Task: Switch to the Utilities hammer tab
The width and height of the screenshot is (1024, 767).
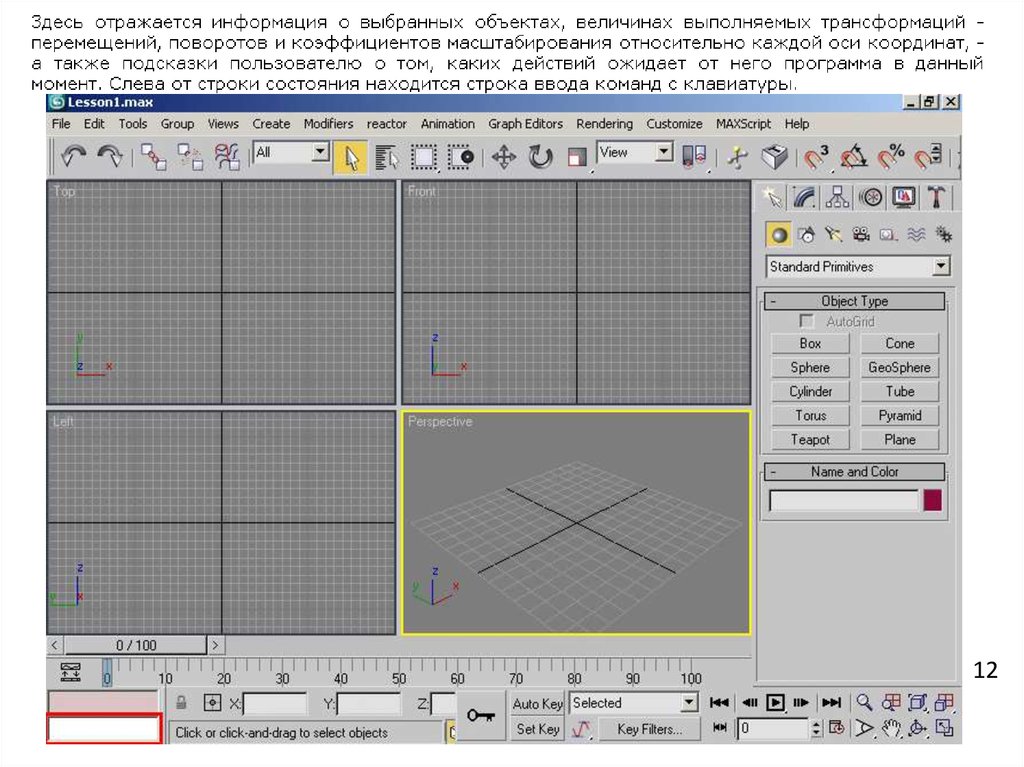Action: coord(937,196)
